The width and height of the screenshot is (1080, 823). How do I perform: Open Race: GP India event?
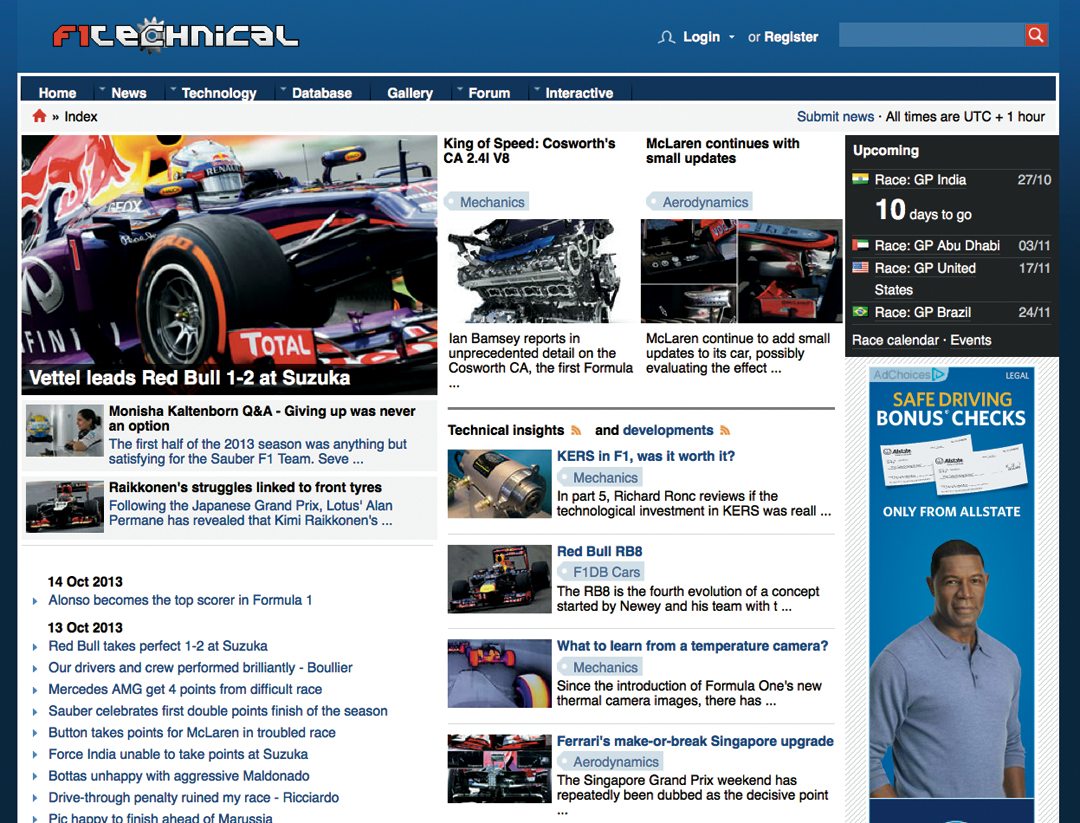click(x=920, y=180)
